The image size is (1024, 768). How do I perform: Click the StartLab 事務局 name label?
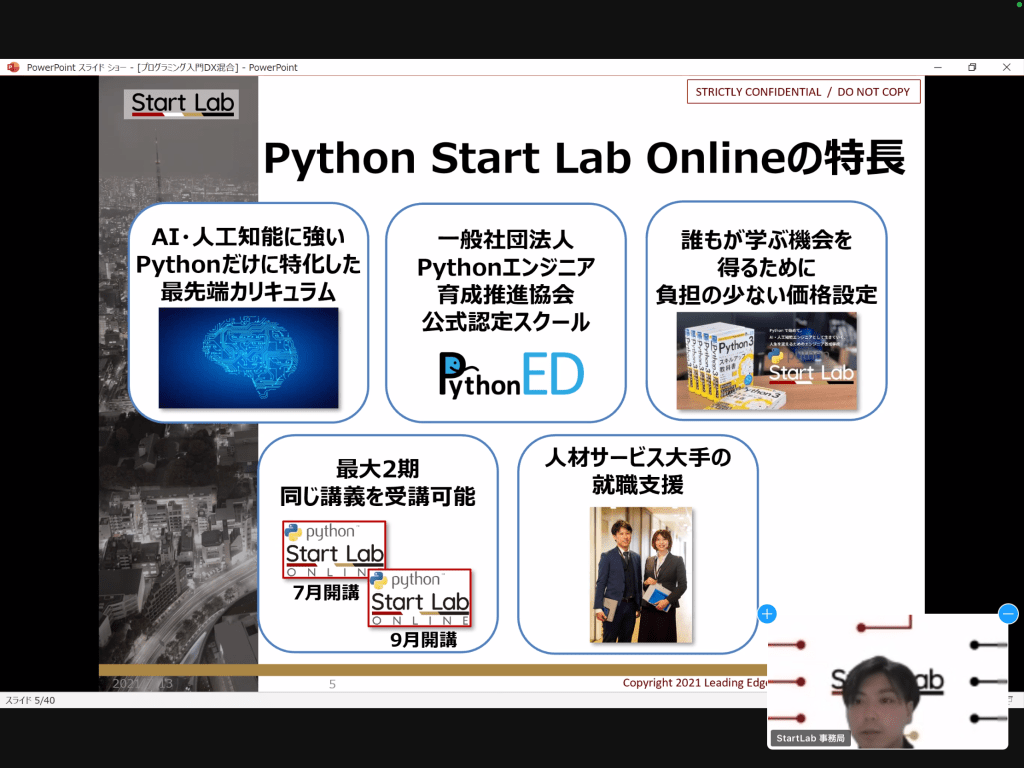[811, 739]
